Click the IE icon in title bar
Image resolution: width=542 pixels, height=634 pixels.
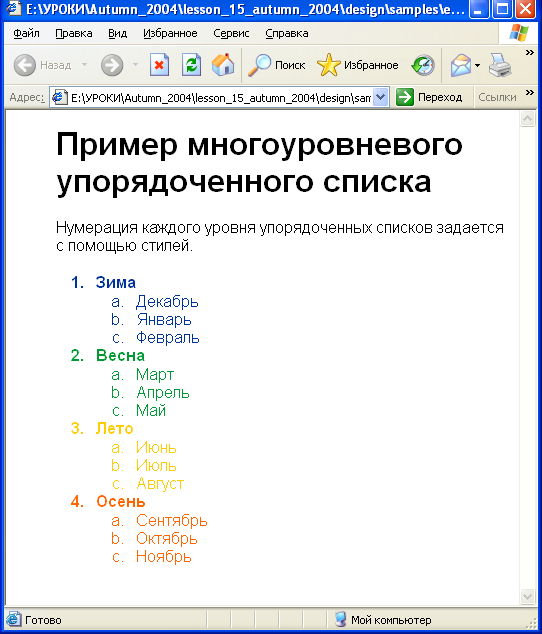(x=13, y=8)
